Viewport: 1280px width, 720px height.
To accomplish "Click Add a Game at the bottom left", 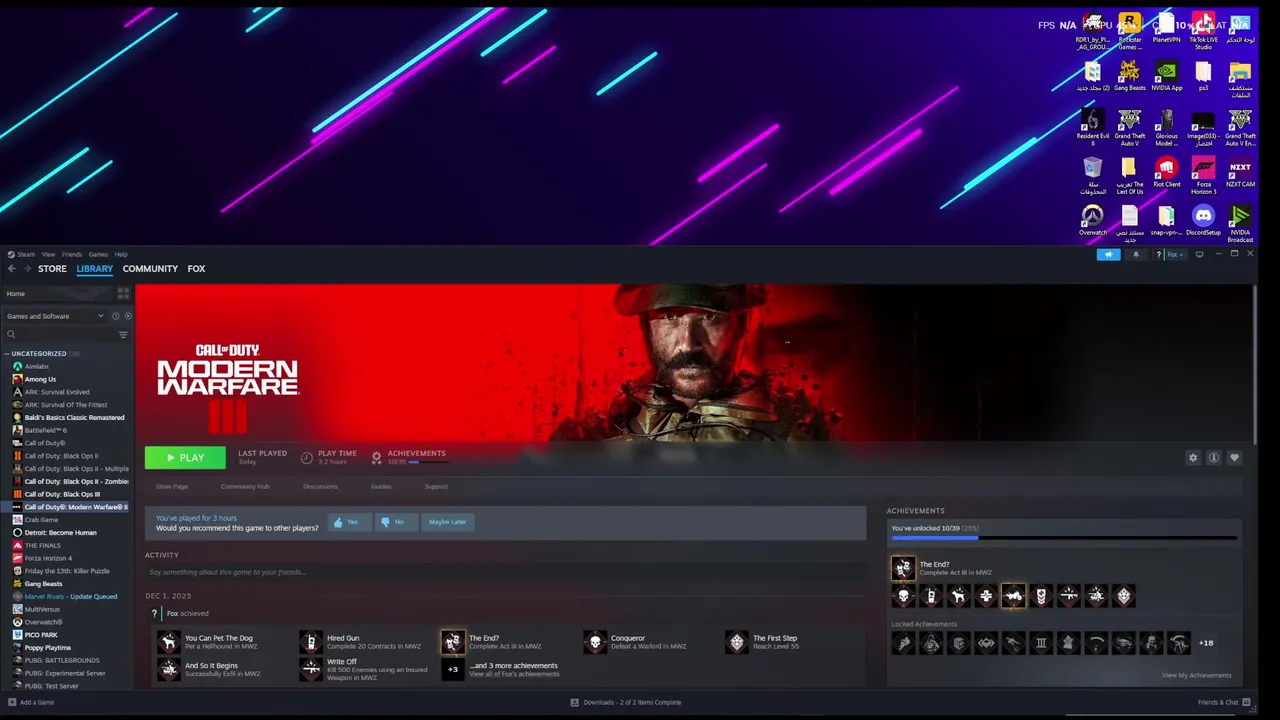I will pos(31,702).
